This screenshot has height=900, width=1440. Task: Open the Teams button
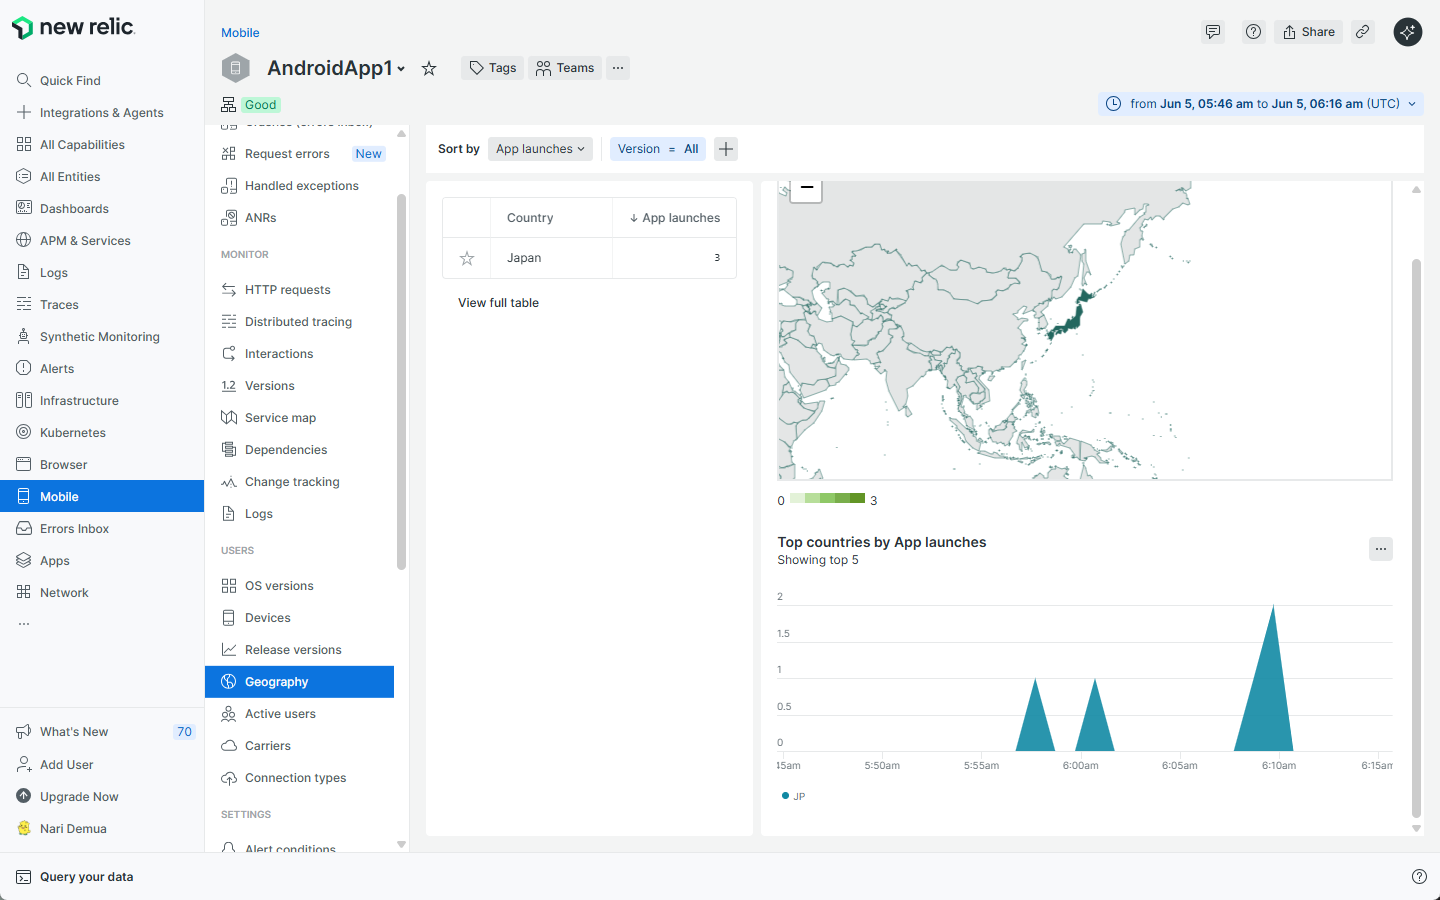point(565,68)
